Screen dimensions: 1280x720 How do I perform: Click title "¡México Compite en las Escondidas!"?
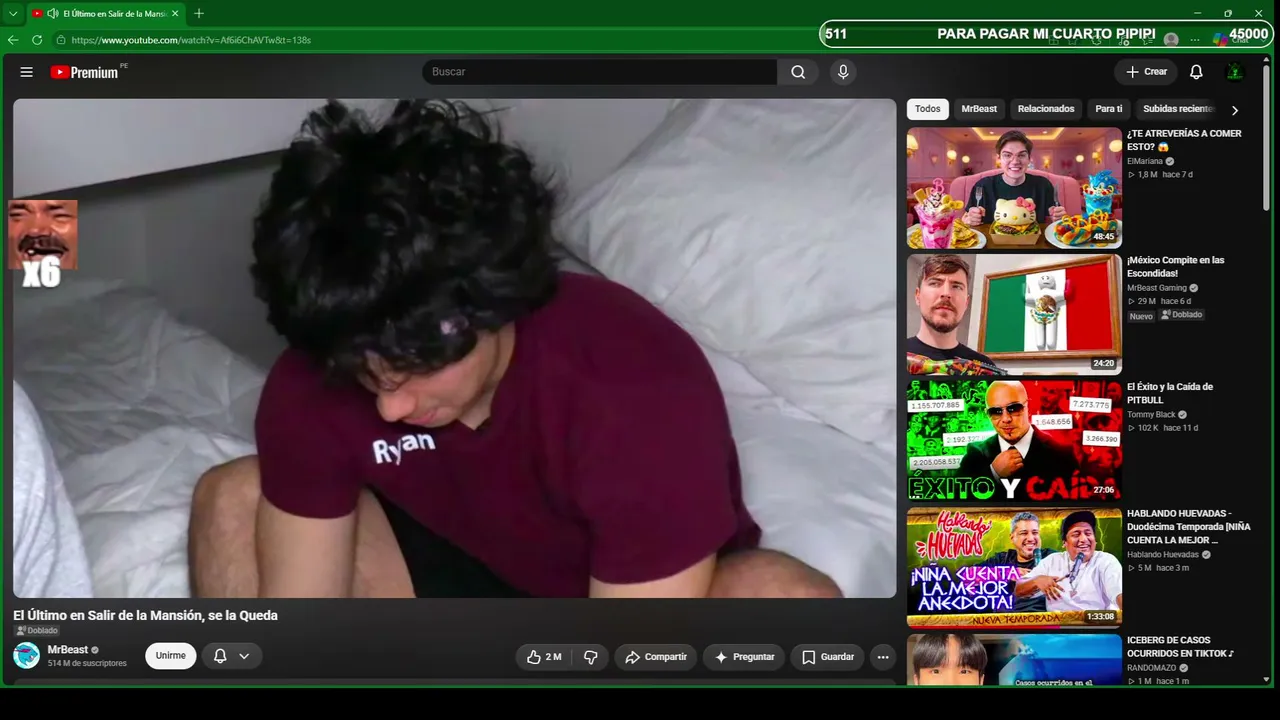[x=1176, y=267]
